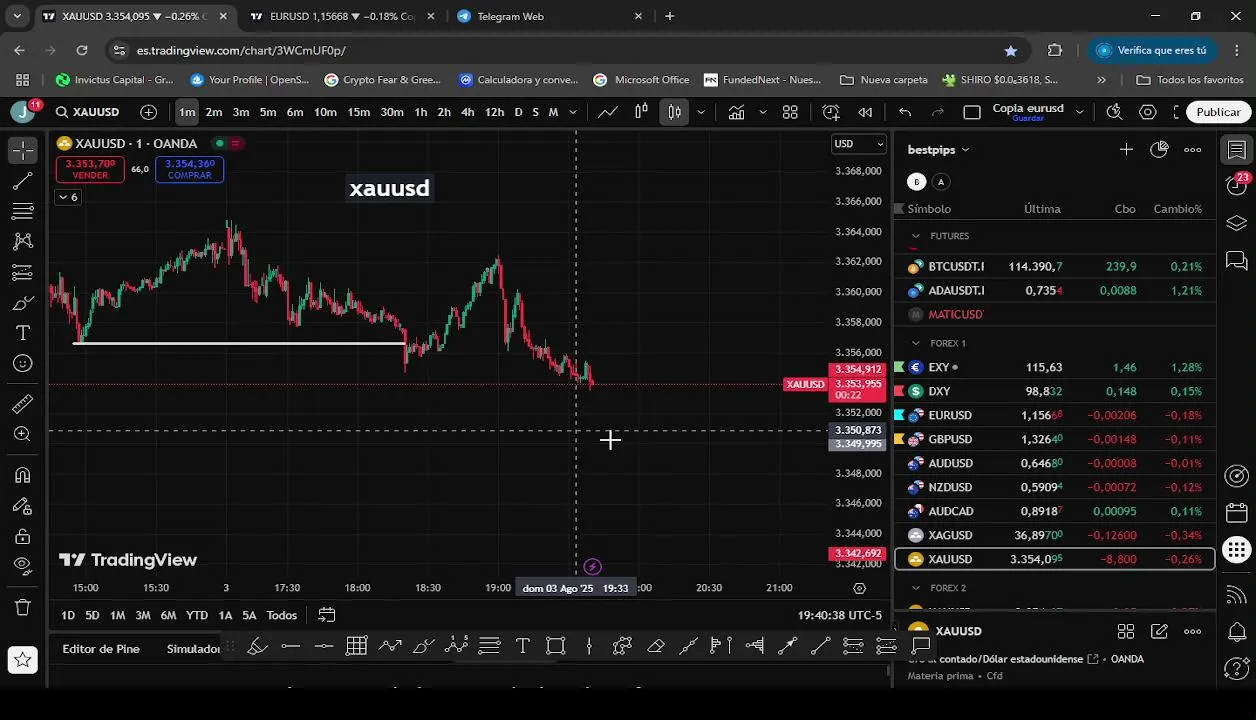The width and height of the screenshot is (1256, 720).
Task: Start bar replay mode
Action: pos(866,112)
